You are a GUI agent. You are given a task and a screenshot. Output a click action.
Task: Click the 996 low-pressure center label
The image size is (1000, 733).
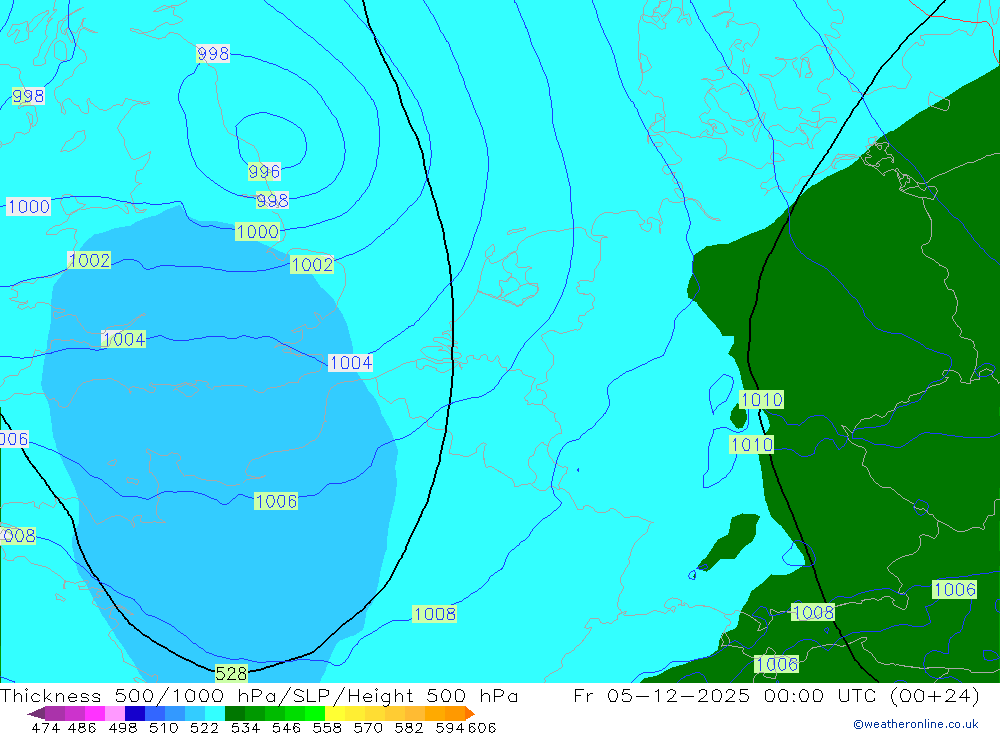[x=264, y=172]
